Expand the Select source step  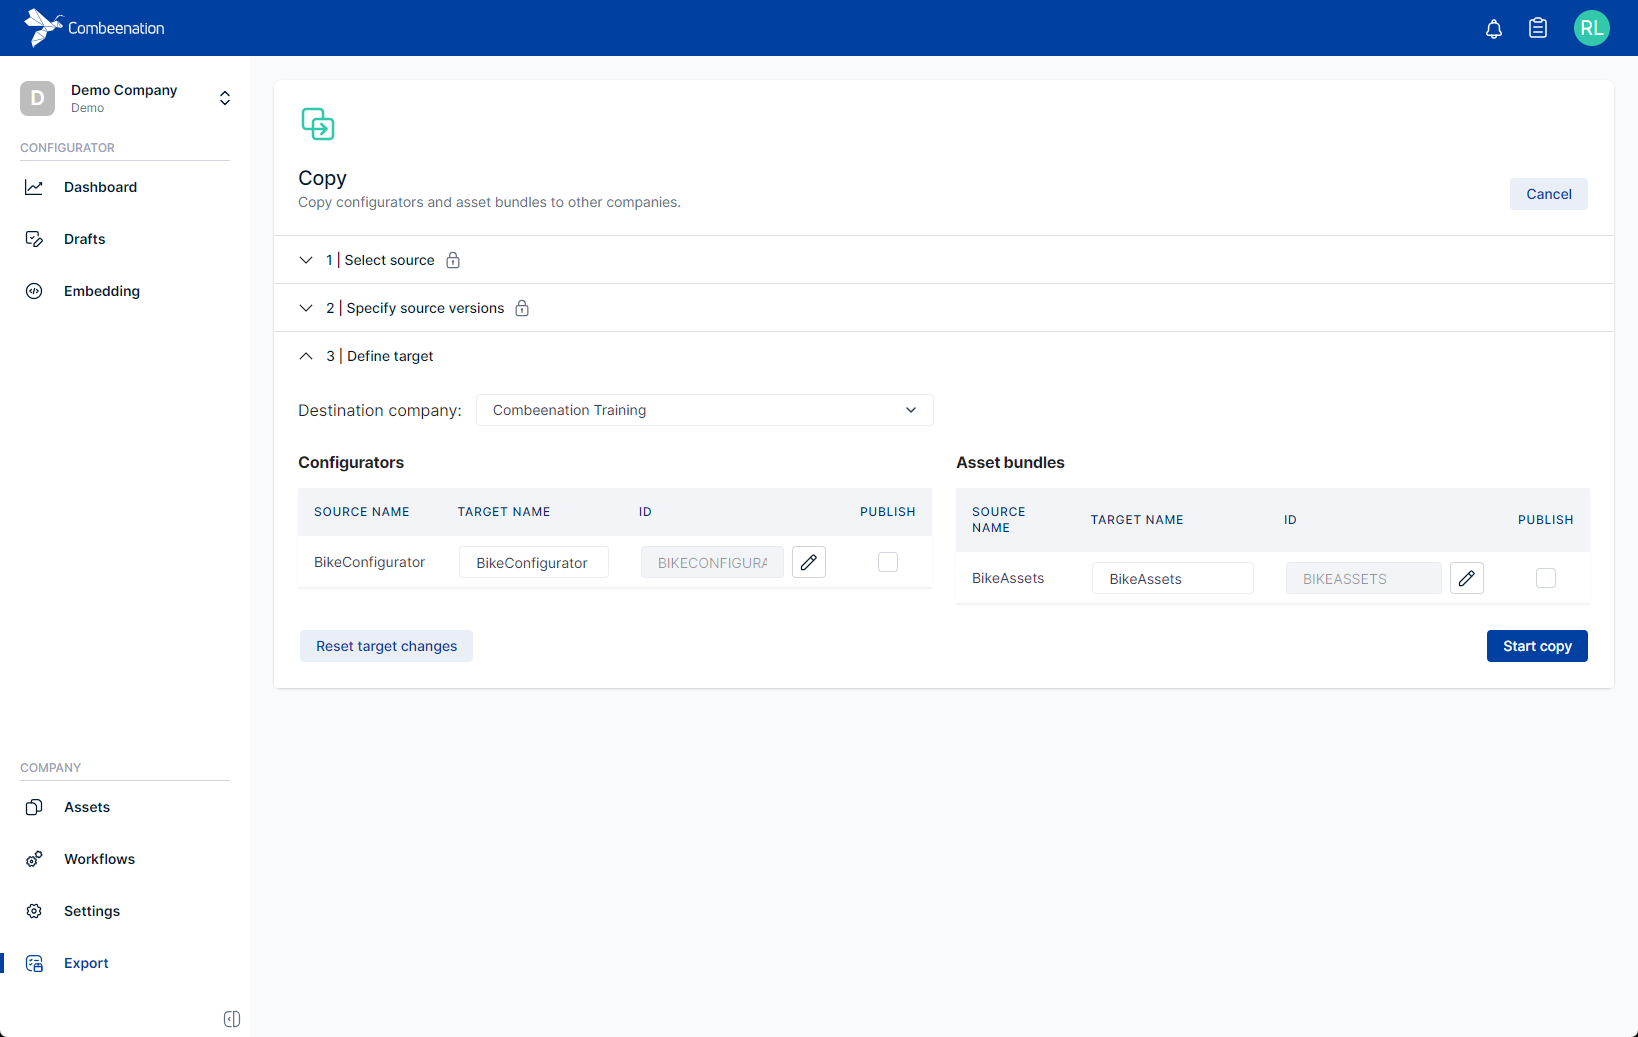(380, 260)
